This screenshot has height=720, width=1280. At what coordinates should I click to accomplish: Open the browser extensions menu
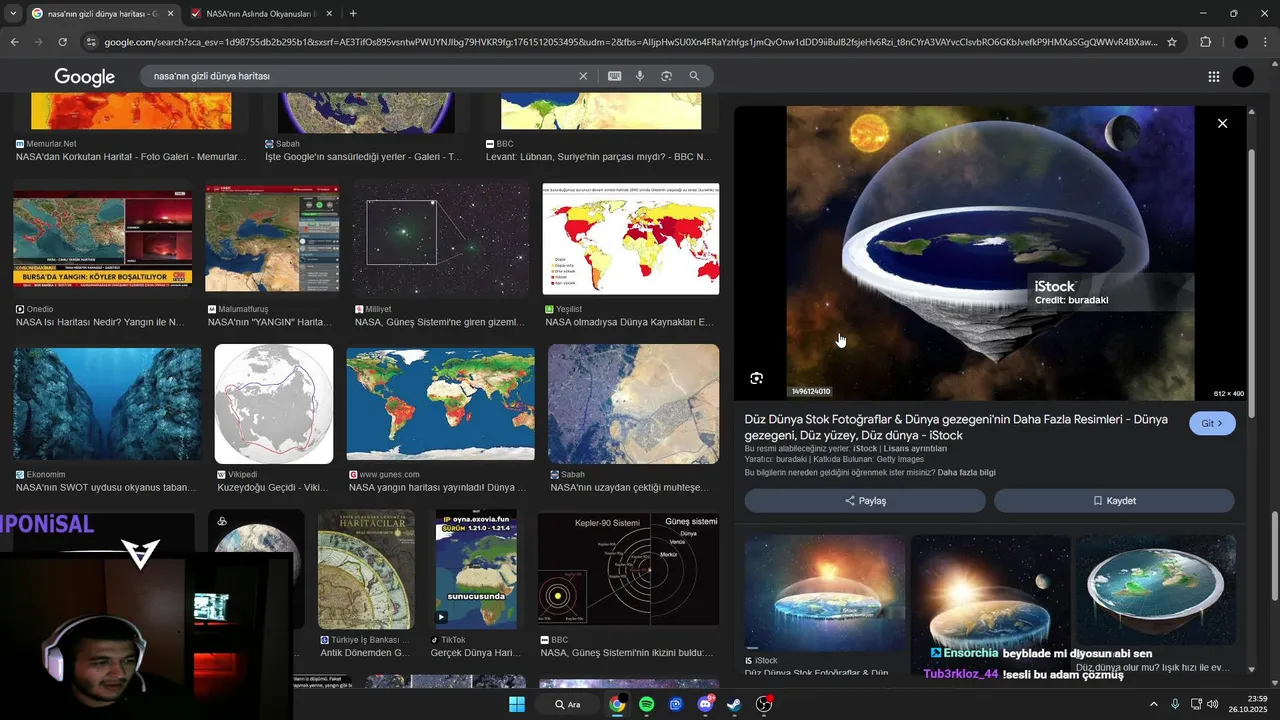(x=1205, y=42)
